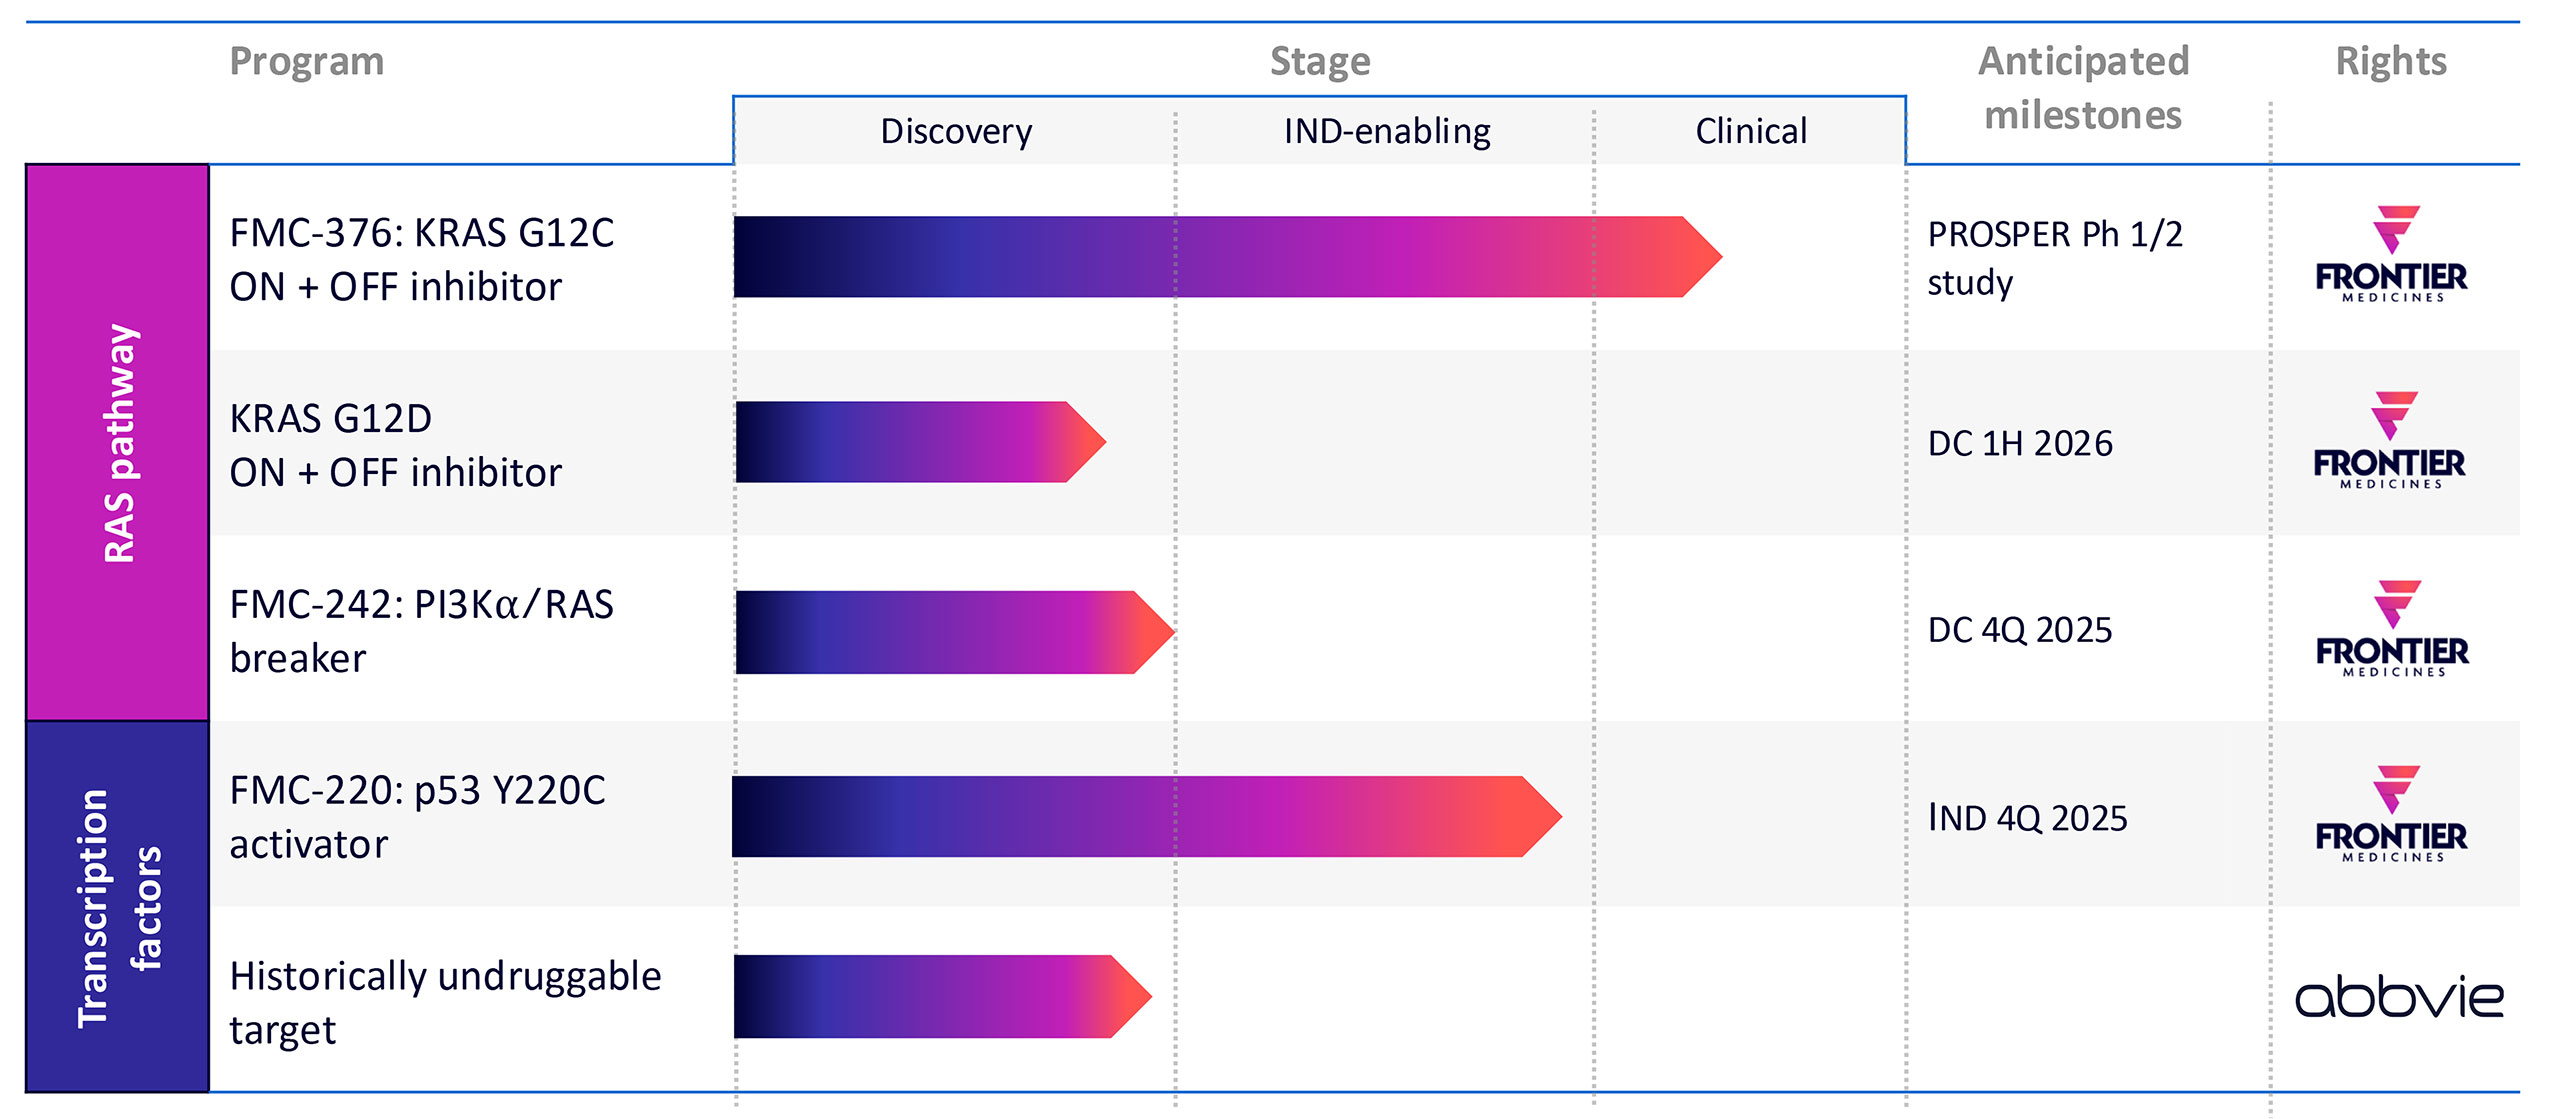This screenshot has height=1119, width=2560.
Task: Click the Anticipated milestones column header
Action: click(x=2083, y=88)
